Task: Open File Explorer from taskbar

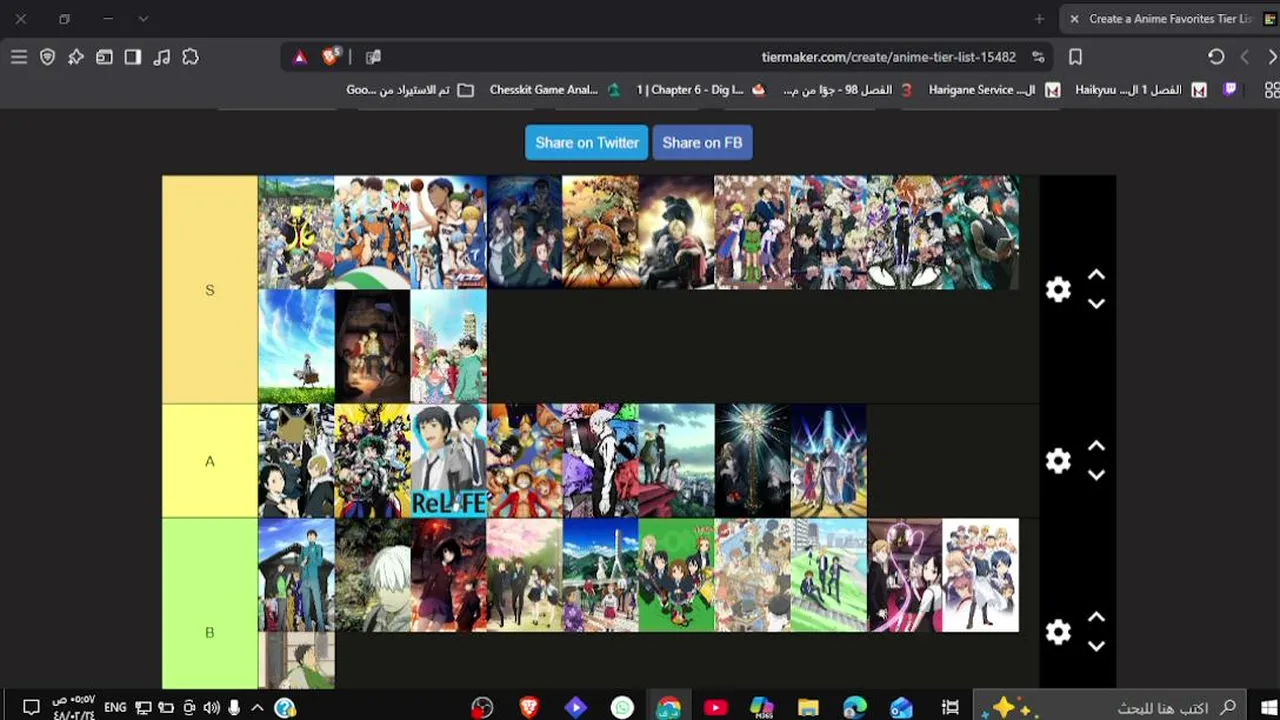Action: [808, 708]
